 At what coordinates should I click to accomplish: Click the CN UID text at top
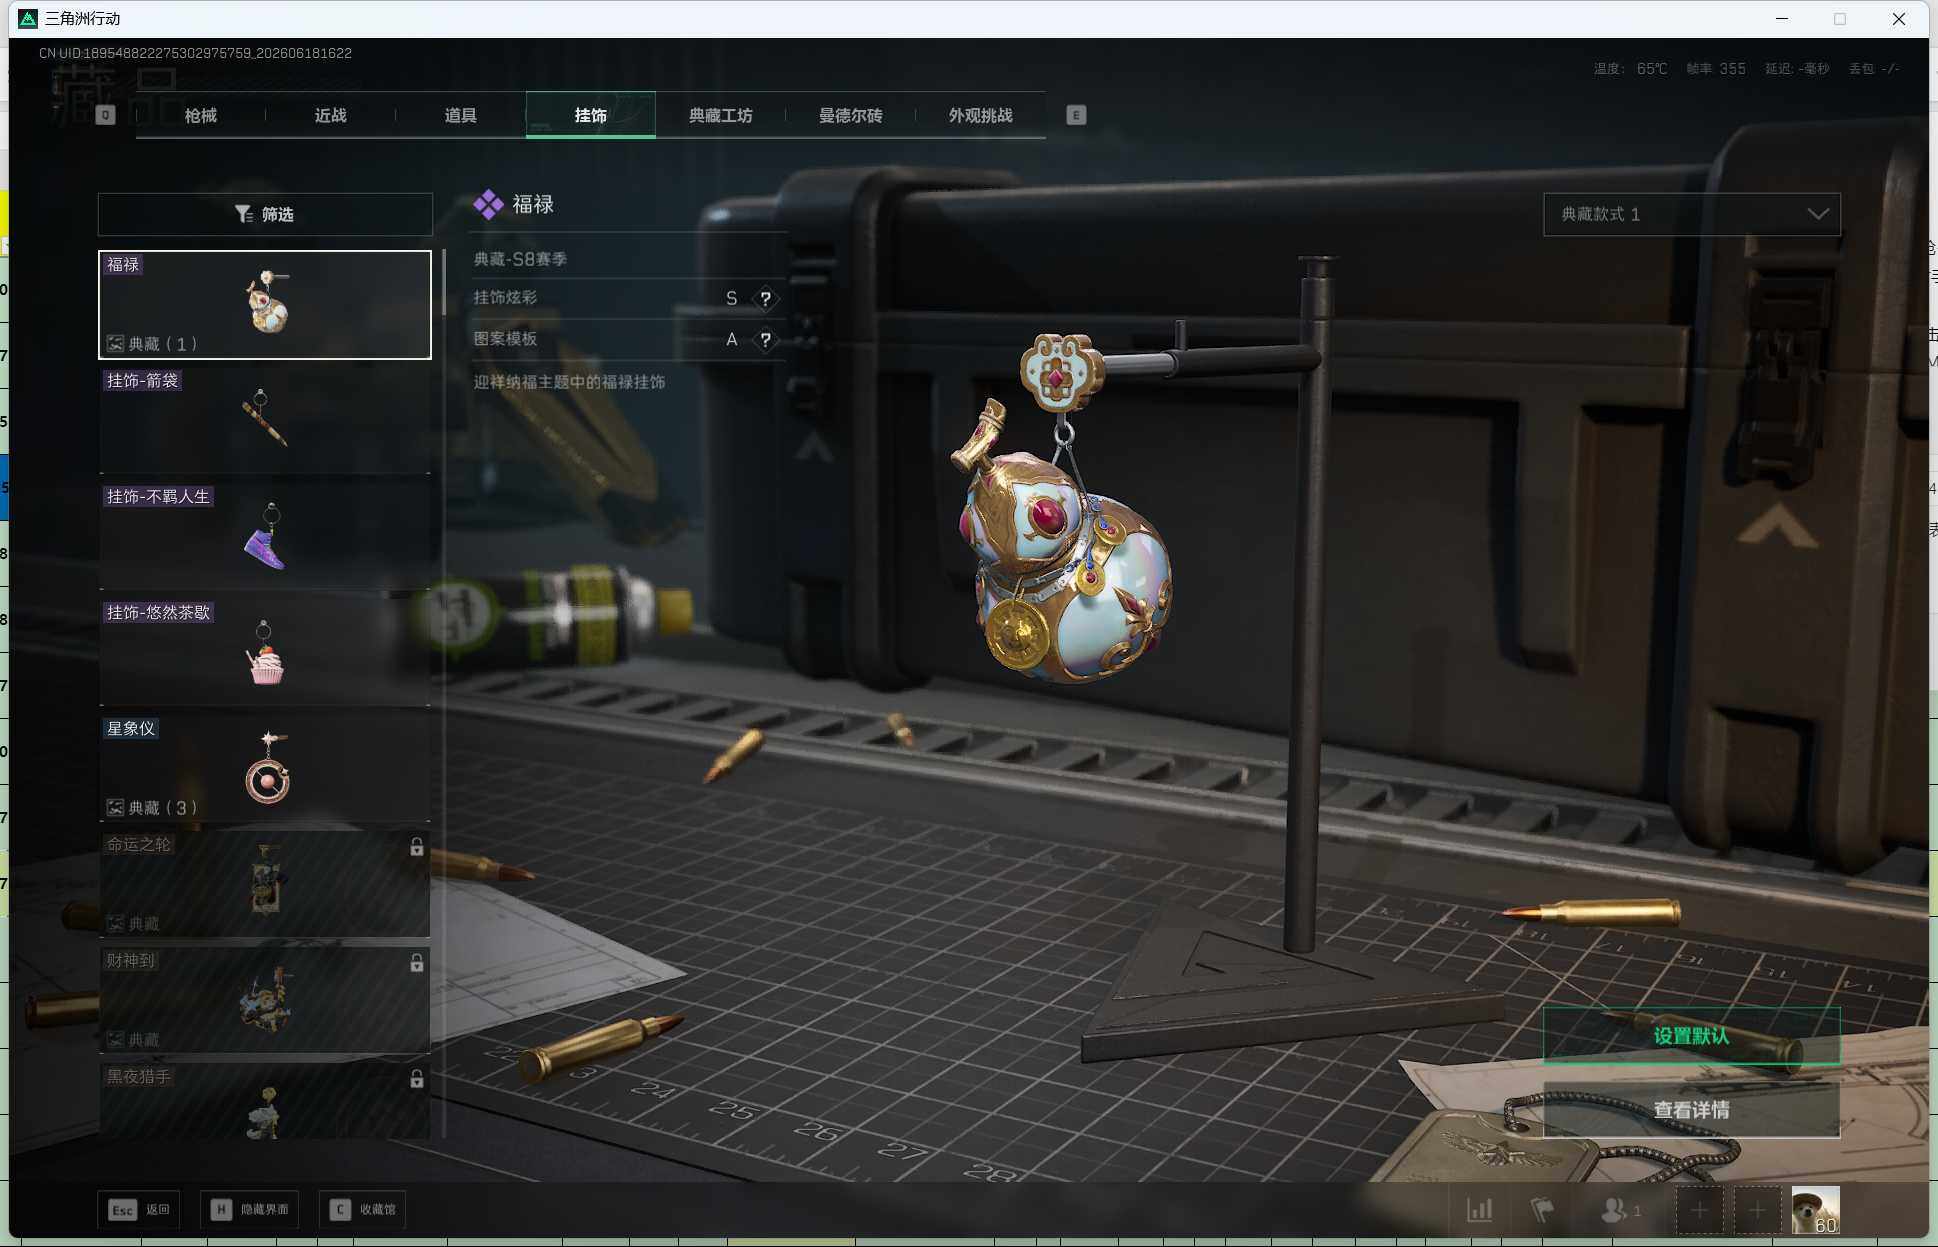(x=196, y=53)
